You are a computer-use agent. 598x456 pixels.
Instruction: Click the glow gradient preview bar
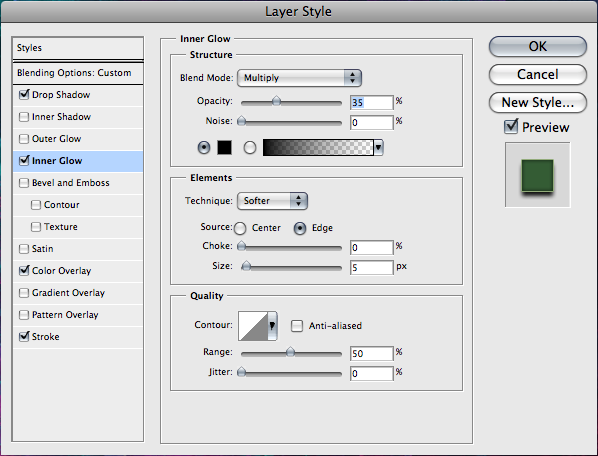[x=318, y=148]
